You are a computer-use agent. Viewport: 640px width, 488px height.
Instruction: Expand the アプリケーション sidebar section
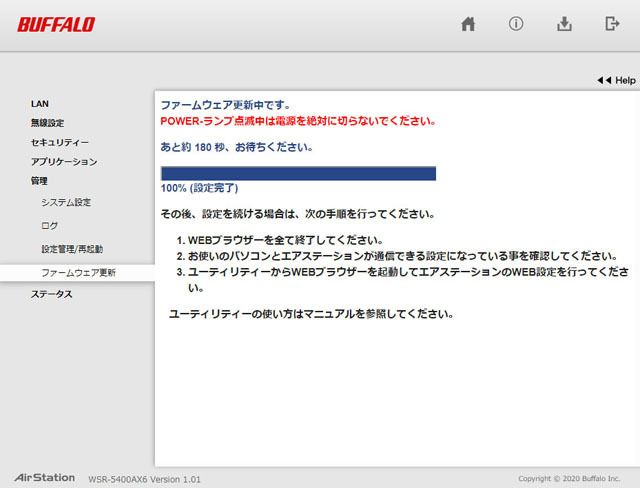point(64,162)
